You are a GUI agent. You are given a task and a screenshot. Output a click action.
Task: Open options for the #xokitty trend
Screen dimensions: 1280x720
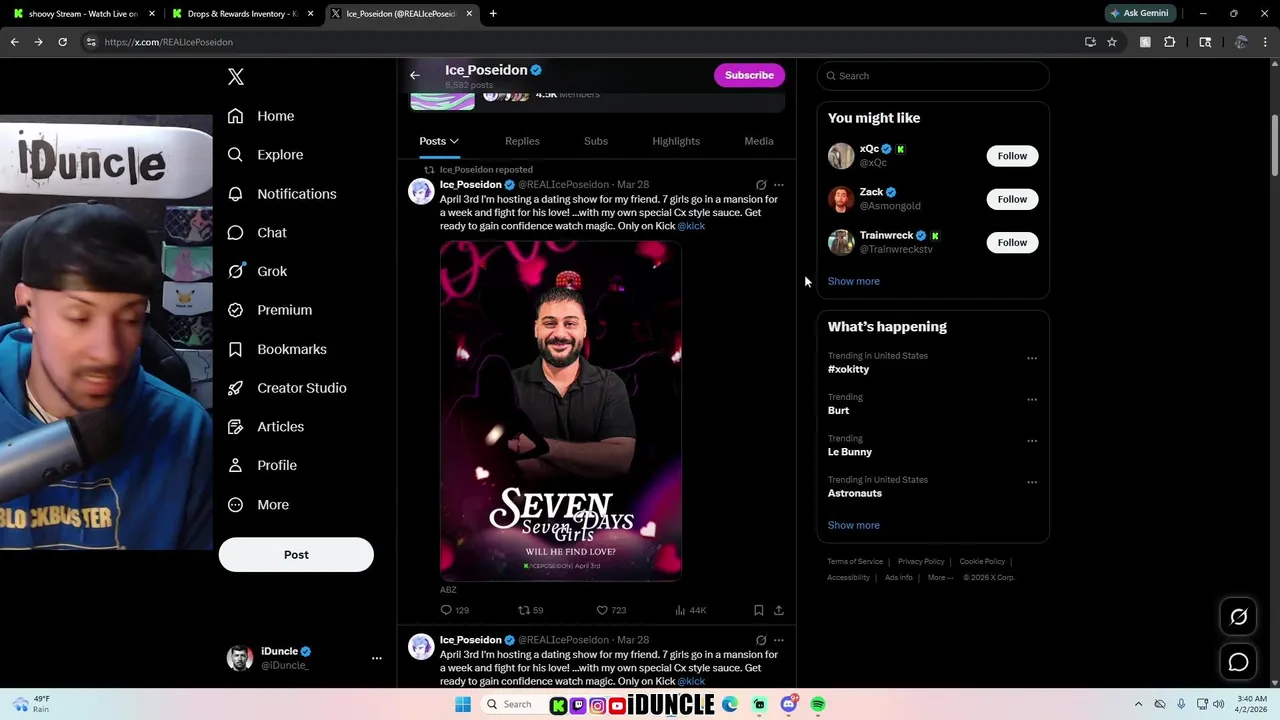tap(1032, 358)
